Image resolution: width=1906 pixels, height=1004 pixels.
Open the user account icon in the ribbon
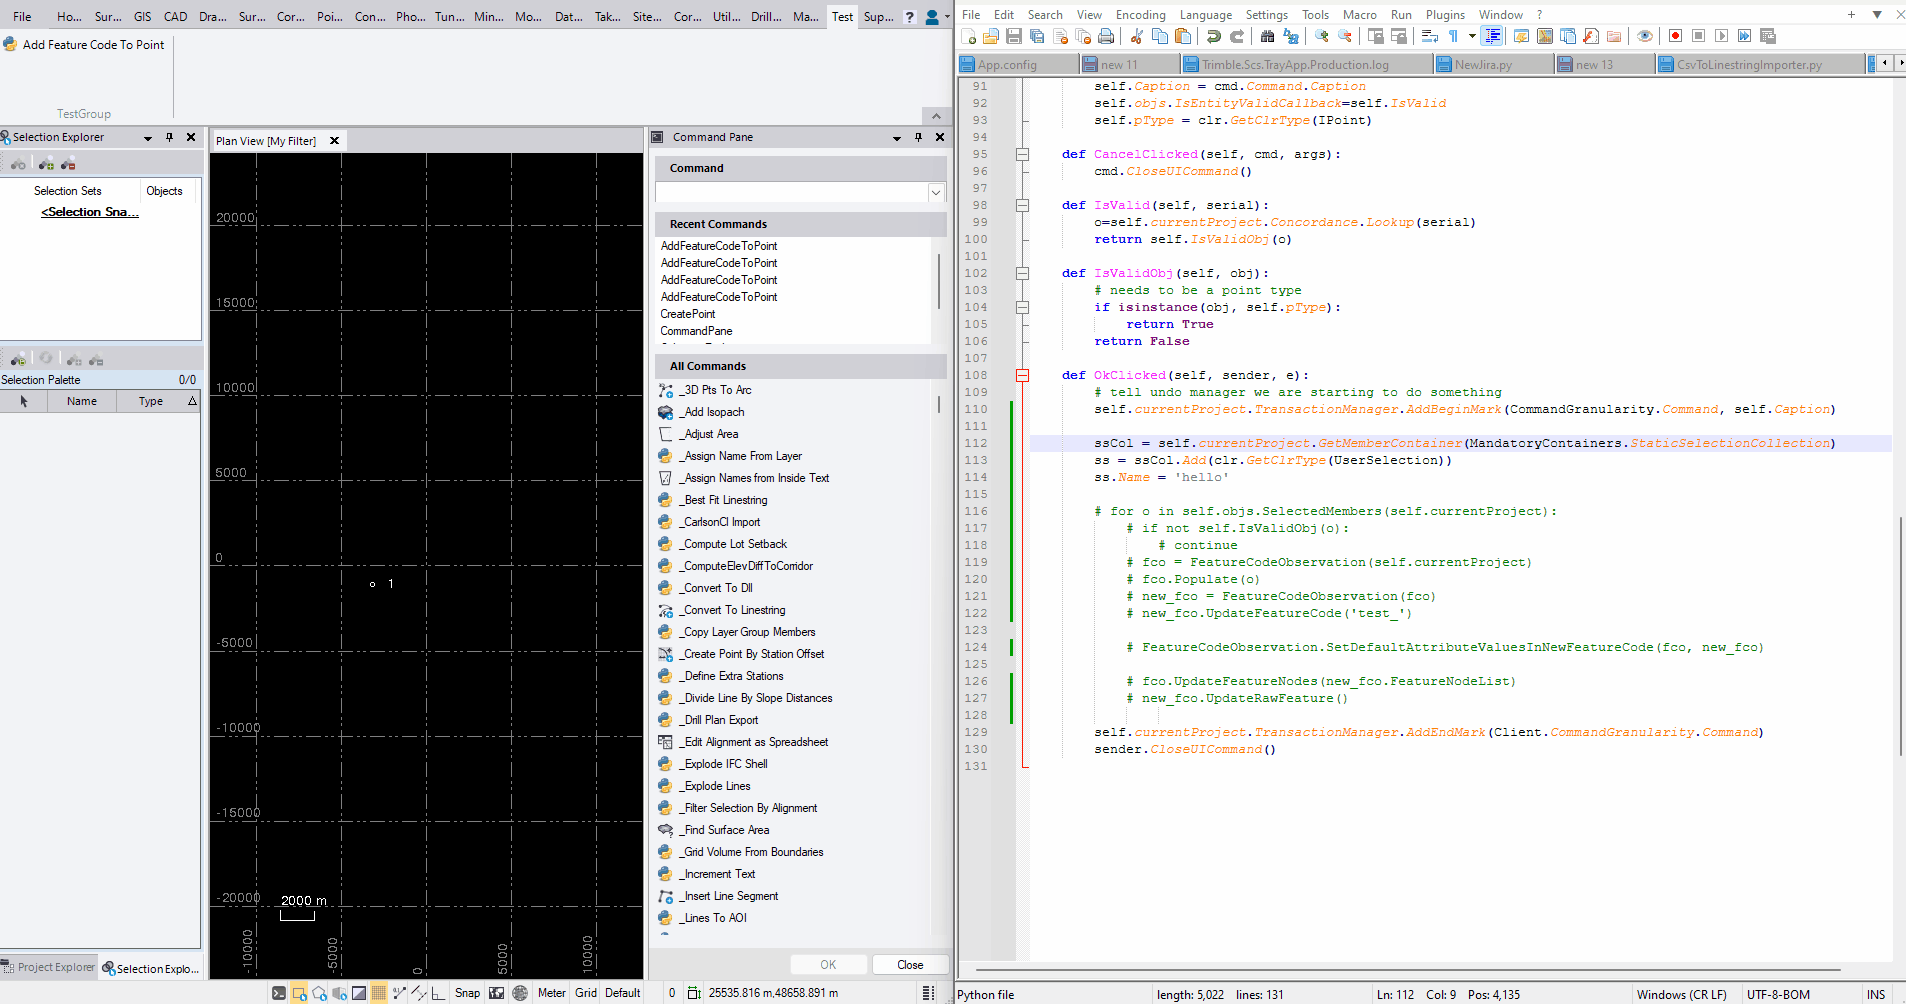tap(932, 17)
